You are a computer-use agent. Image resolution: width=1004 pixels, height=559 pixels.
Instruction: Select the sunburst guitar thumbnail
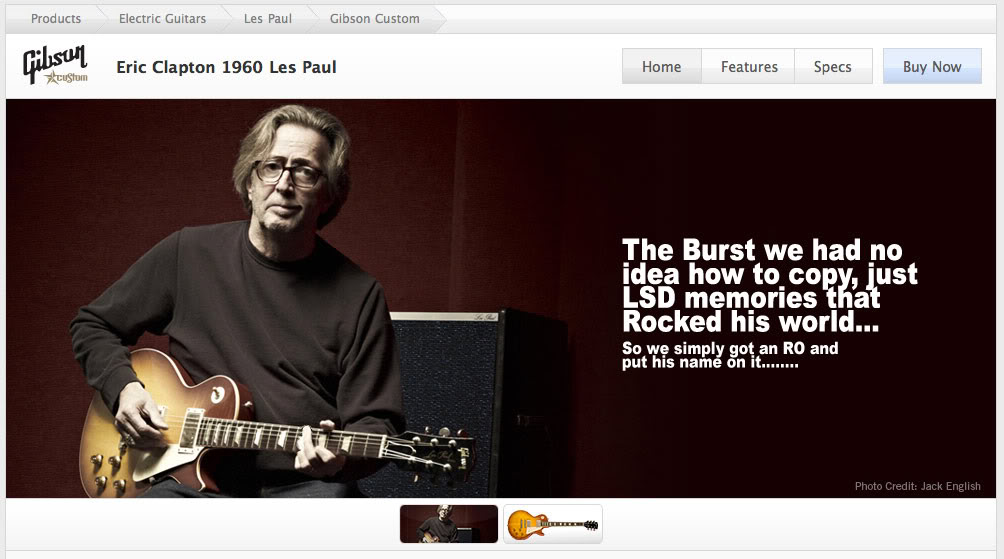pos(553,524)
